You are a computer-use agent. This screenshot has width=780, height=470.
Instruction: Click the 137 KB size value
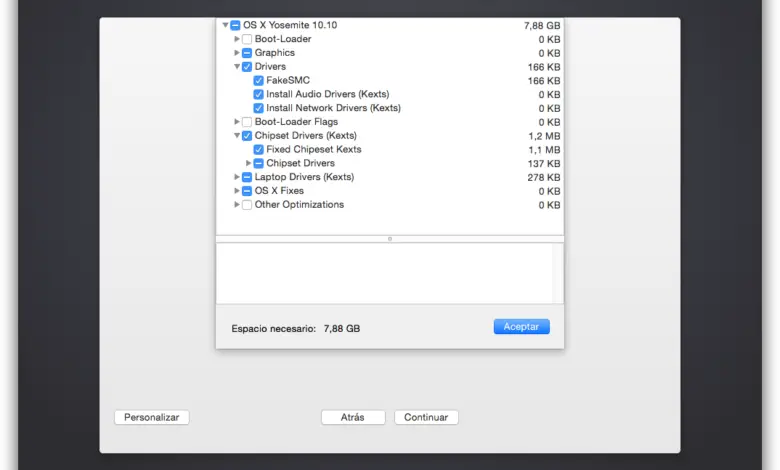tap(544, 164)
